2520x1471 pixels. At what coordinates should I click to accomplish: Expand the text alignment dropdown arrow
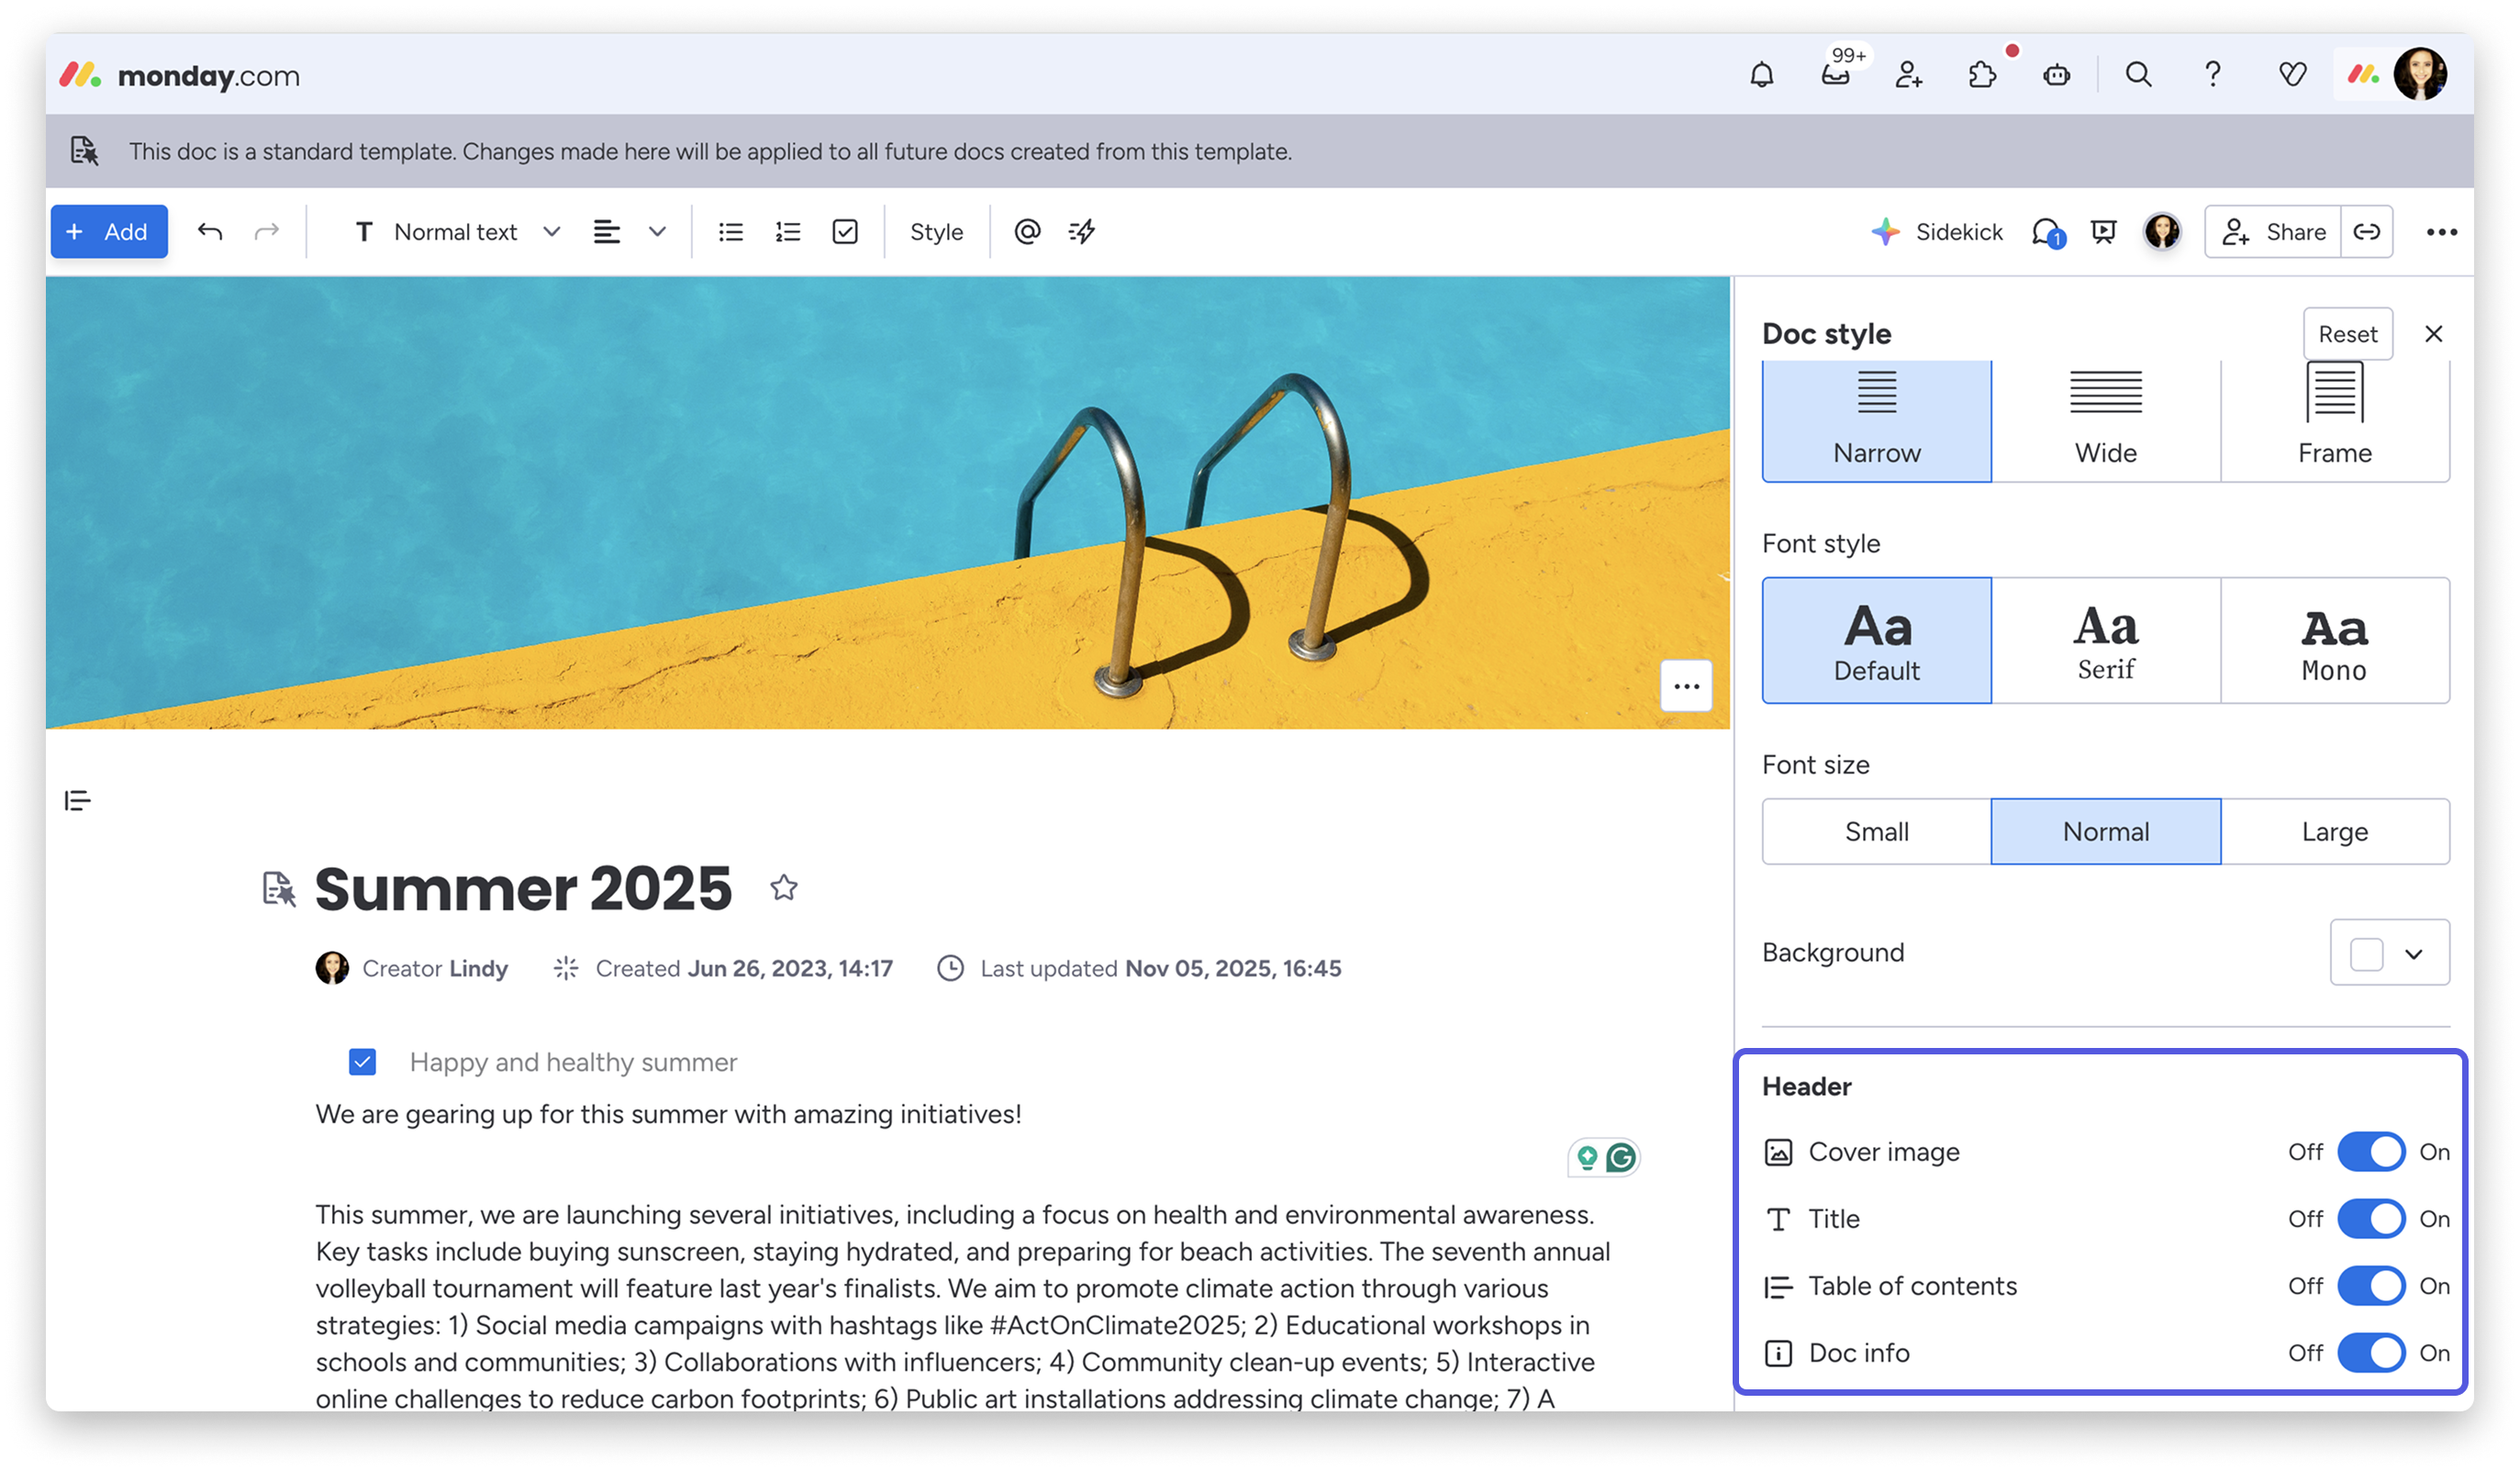(x=657, y=232)
